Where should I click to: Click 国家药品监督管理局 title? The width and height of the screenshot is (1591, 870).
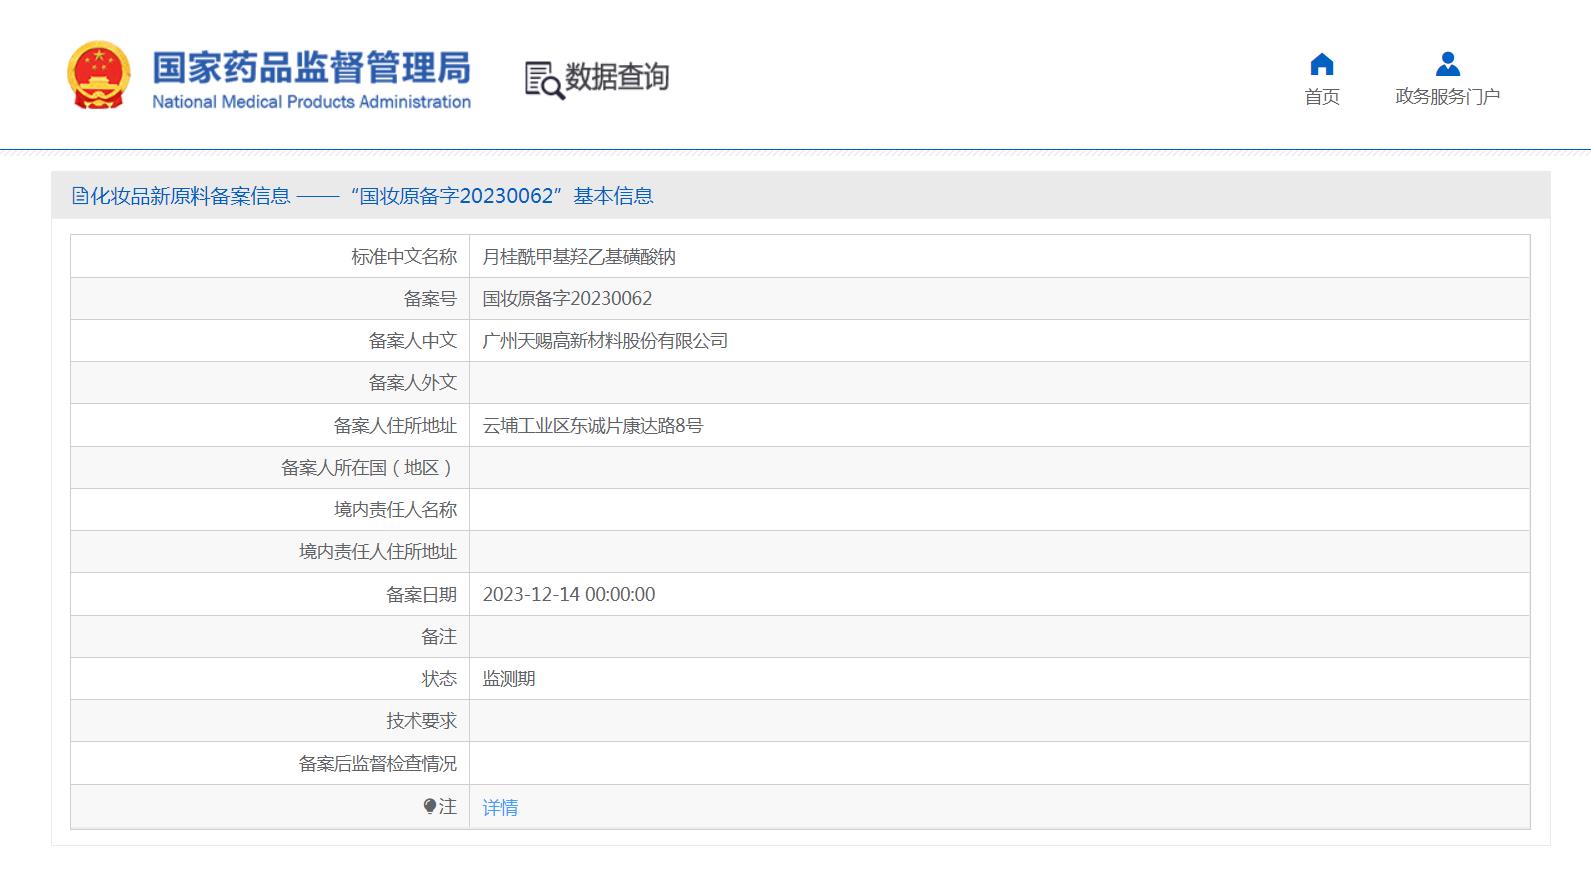point(311,67)
